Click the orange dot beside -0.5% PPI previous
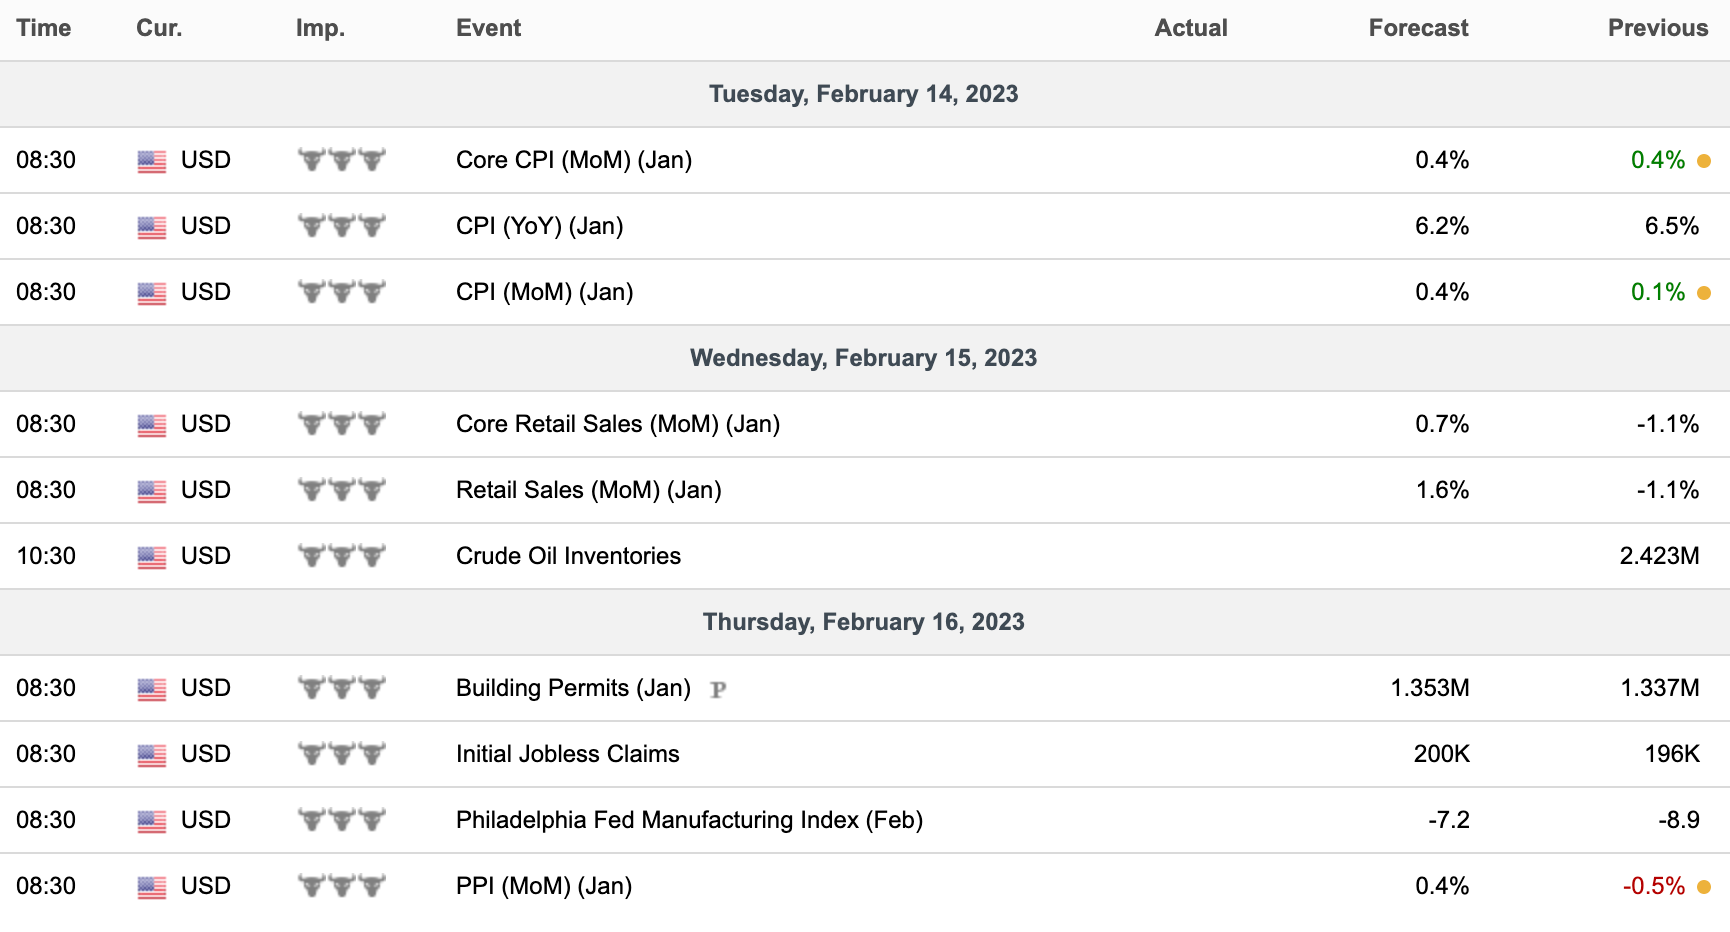Screen dimensions: 1730x932 tap(1704, 887)
